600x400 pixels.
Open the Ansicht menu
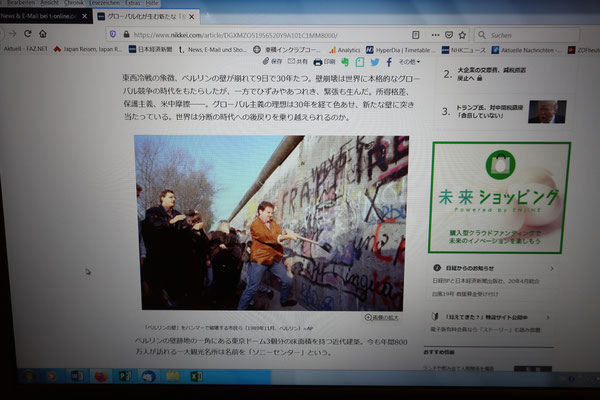pos(50,3)
